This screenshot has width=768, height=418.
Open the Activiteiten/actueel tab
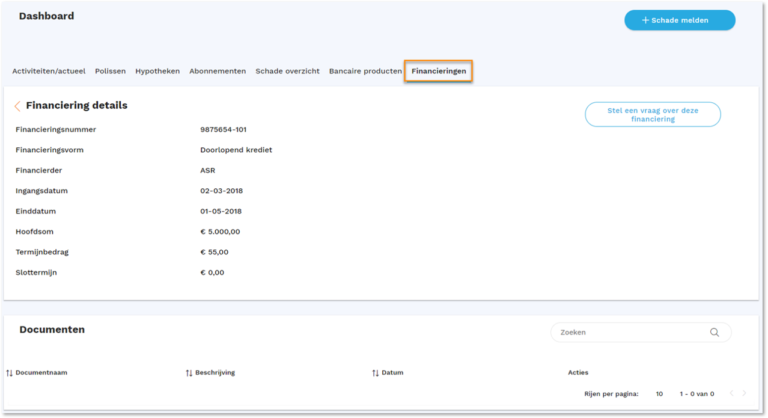click(x=49, y=71)
